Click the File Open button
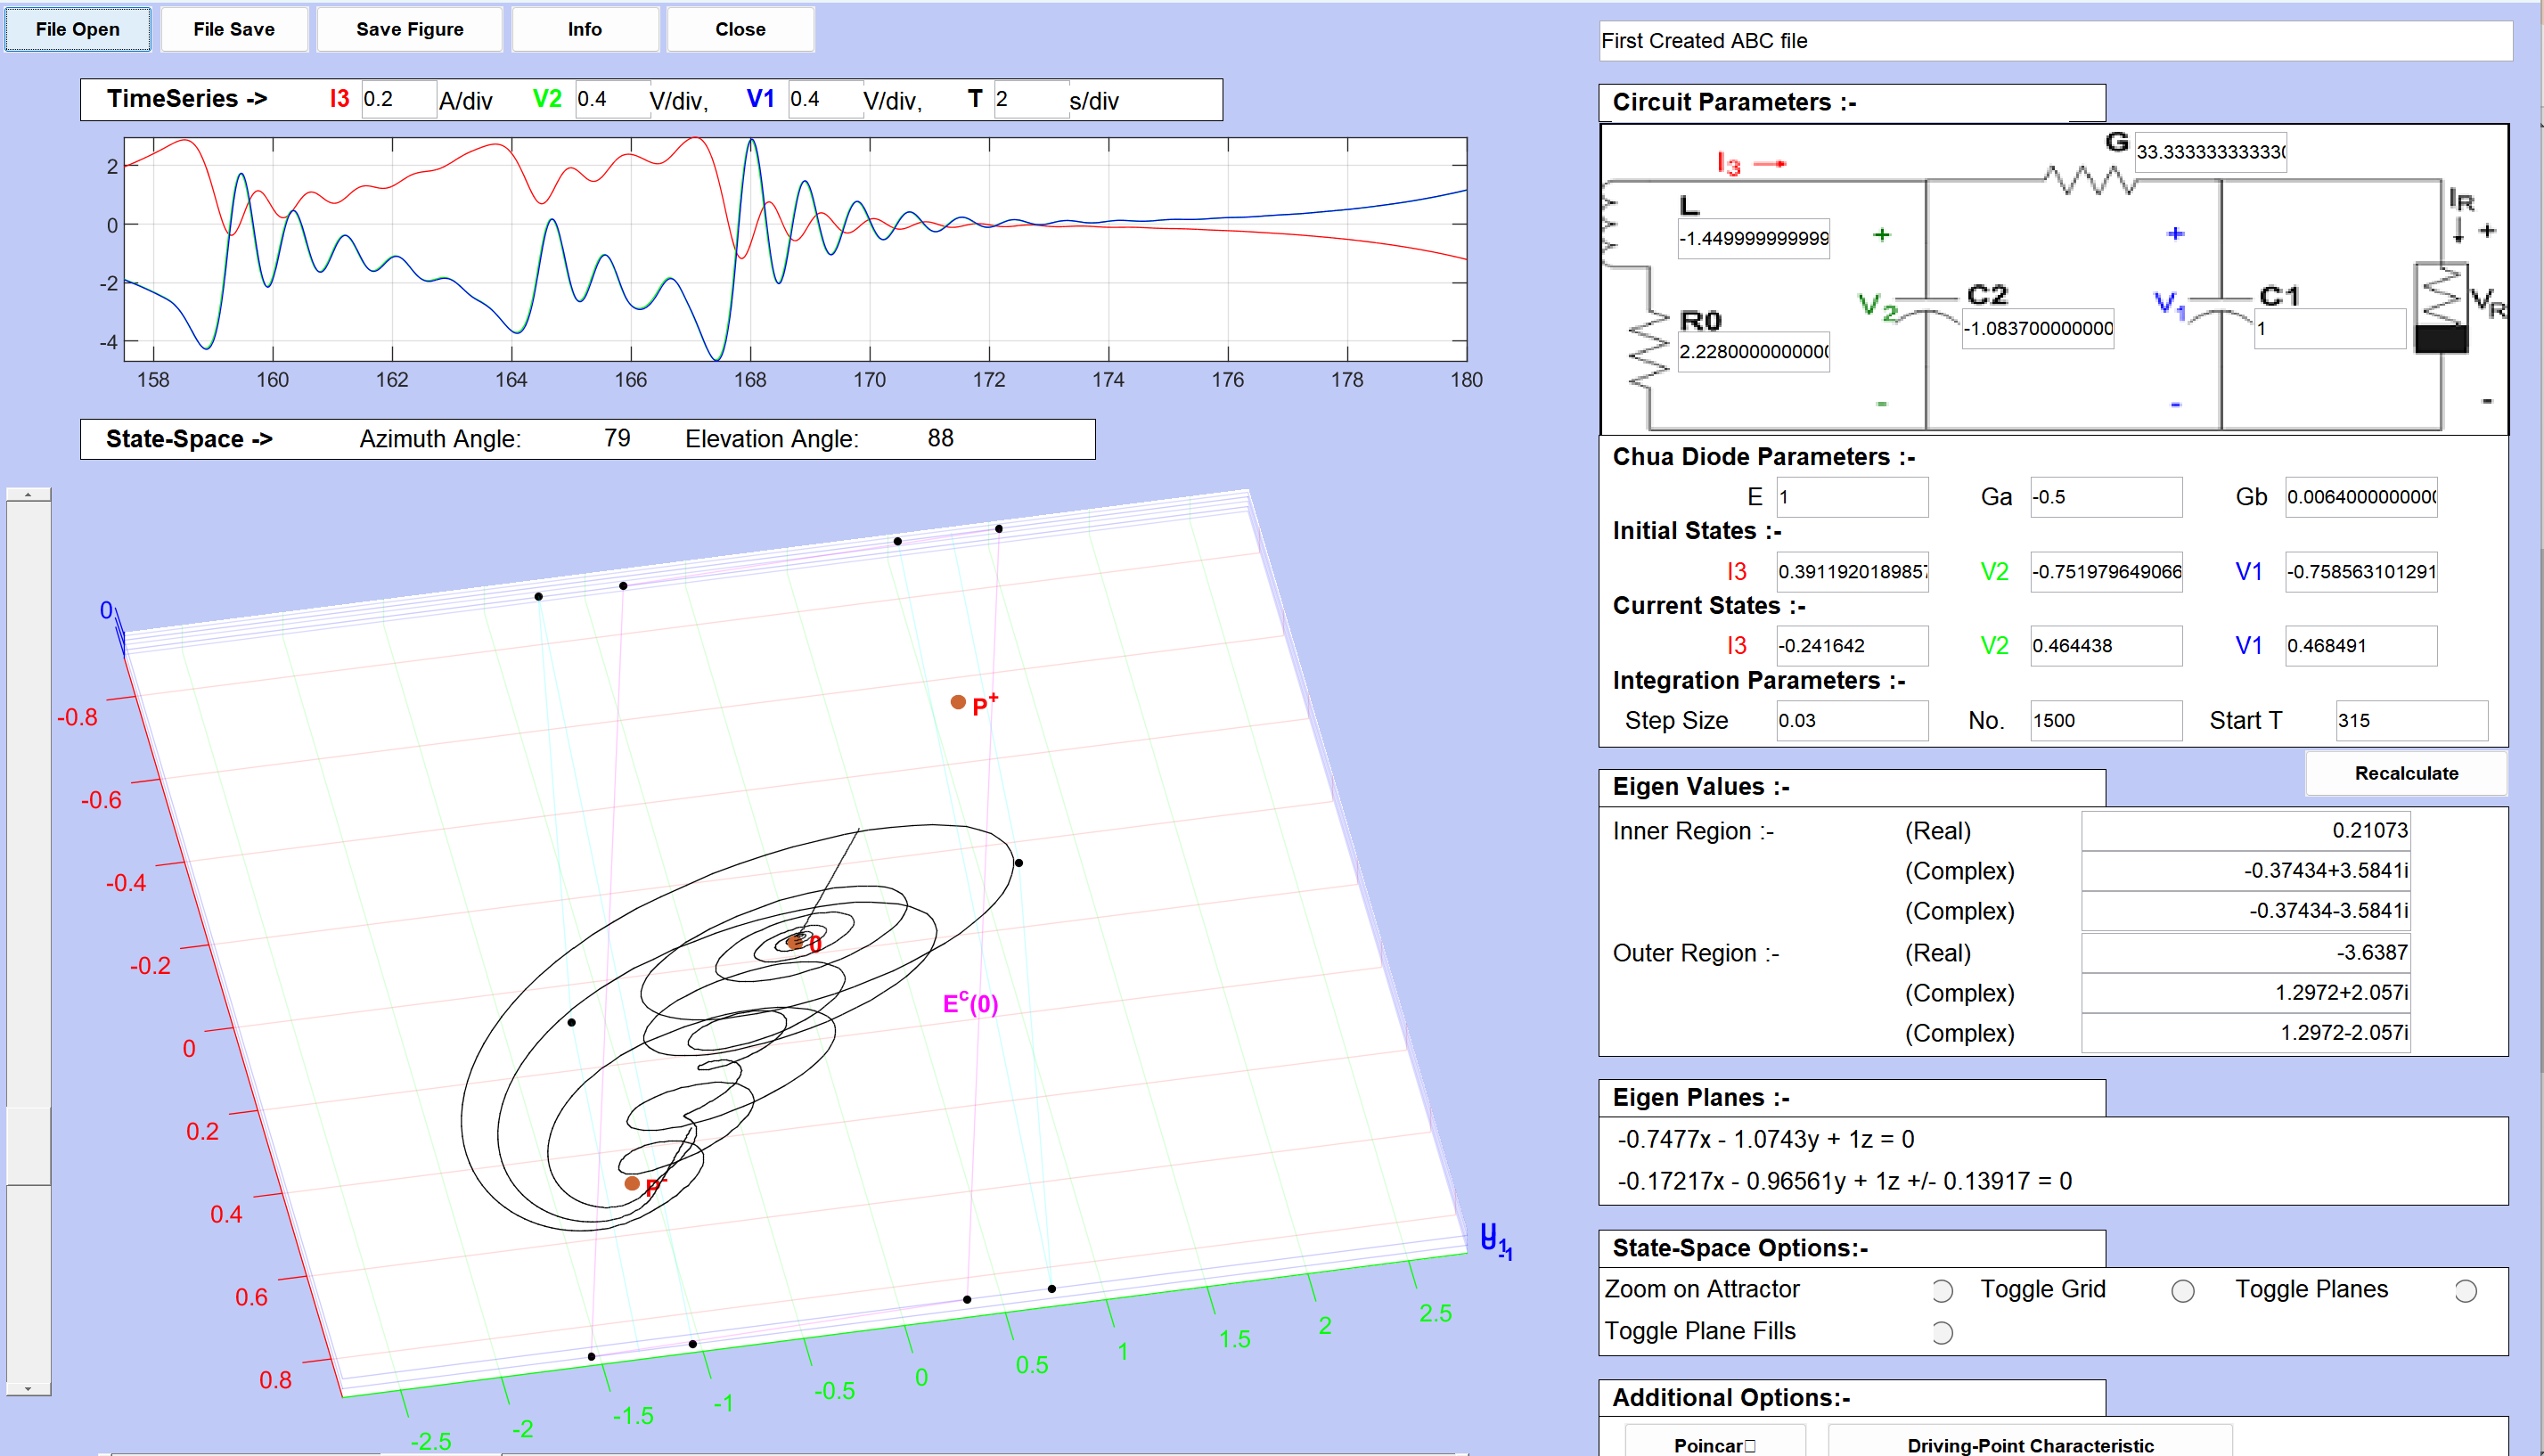 78,29
